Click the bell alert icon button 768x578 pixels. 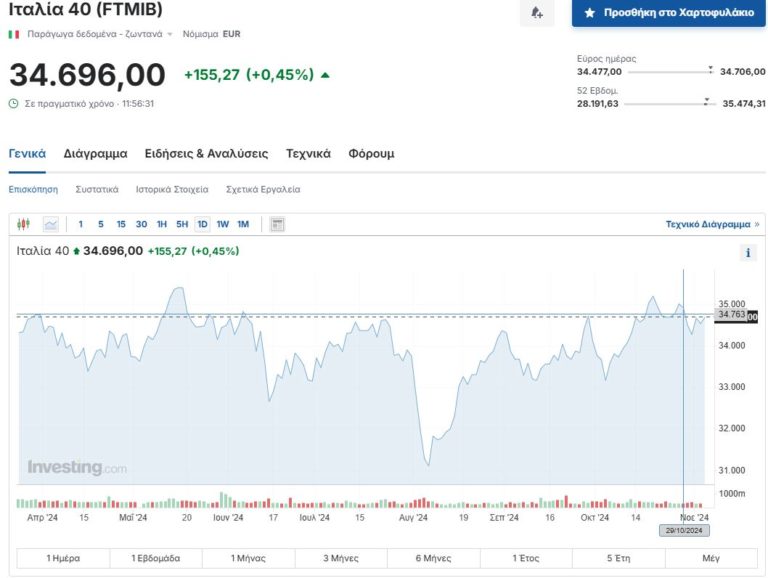(x=537, y=13)
